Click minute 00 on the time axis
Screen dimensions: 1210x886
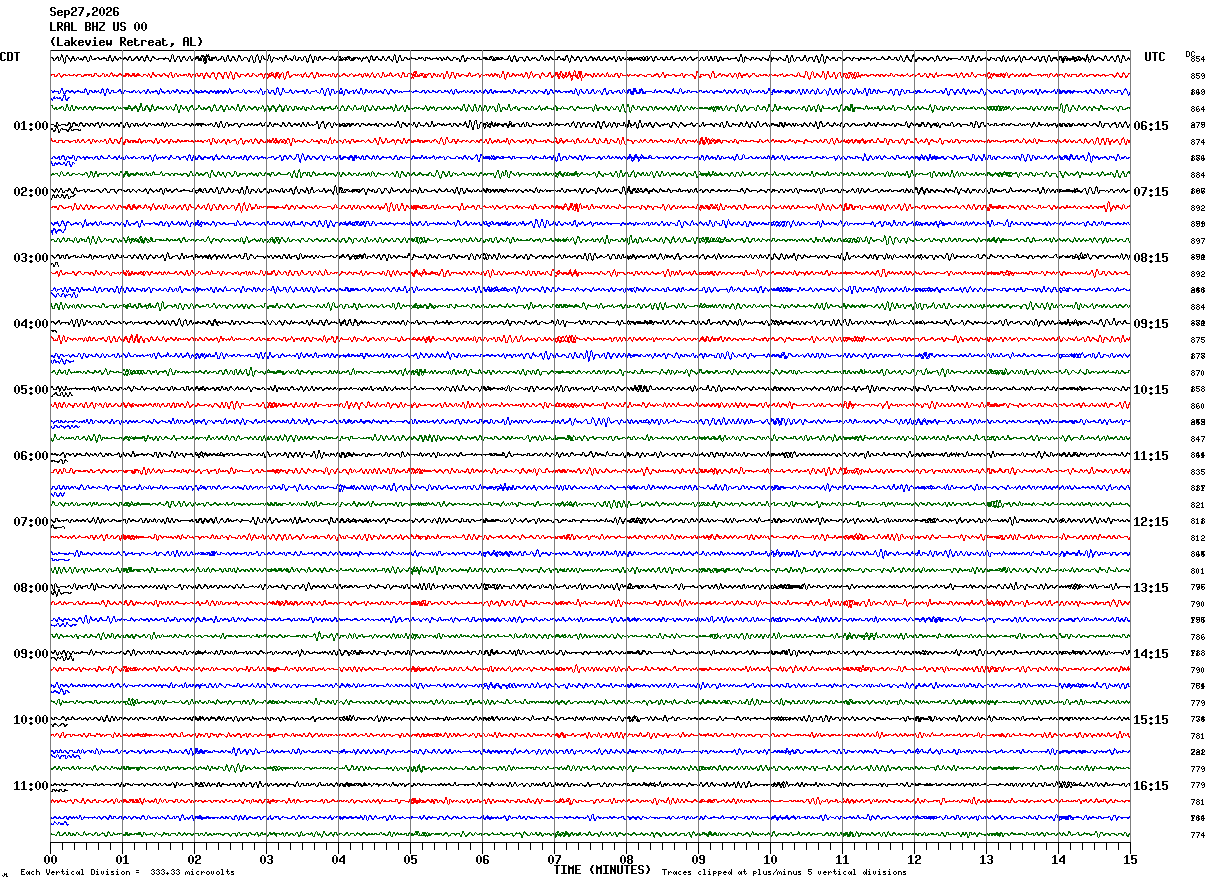pos(50,859)
